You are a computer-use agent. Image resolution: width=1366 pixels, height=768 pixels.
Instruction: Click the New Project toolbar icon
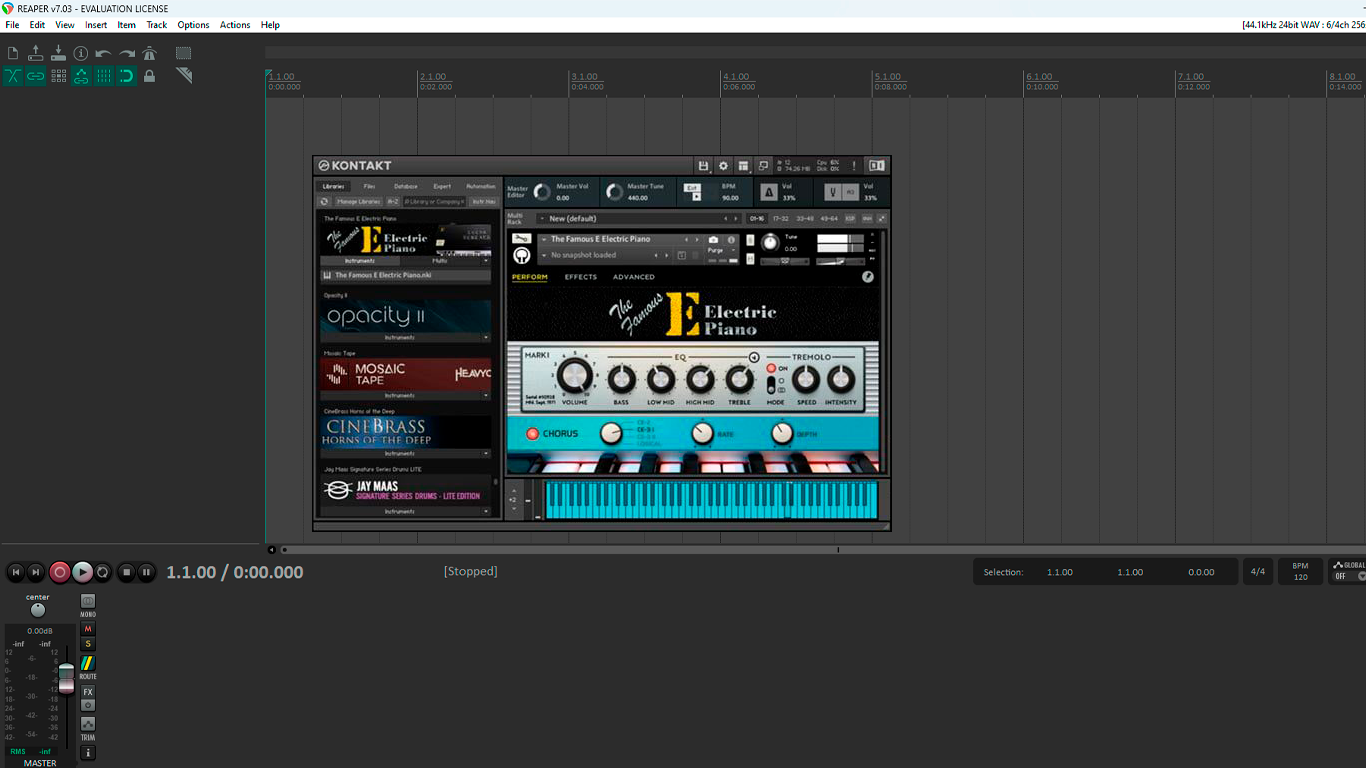13,53
